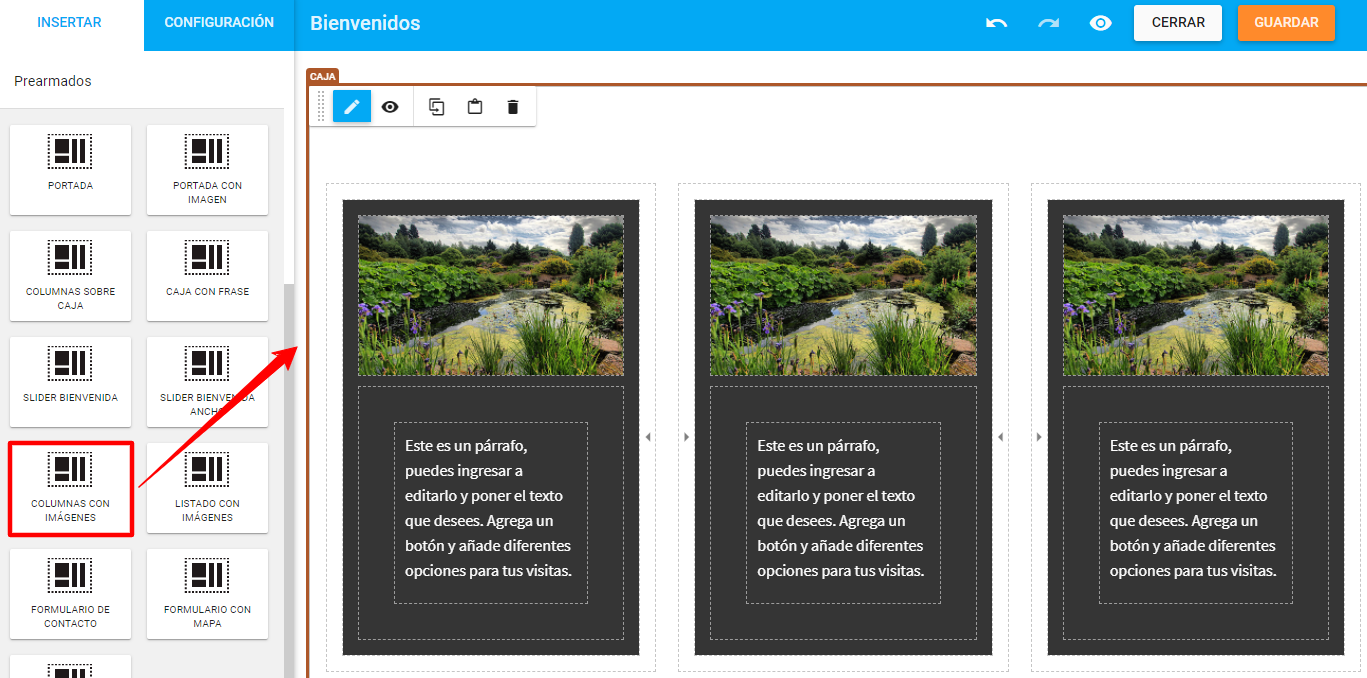Insert the PORTADA template
1367x678 pixels.
tap(70, 169)
